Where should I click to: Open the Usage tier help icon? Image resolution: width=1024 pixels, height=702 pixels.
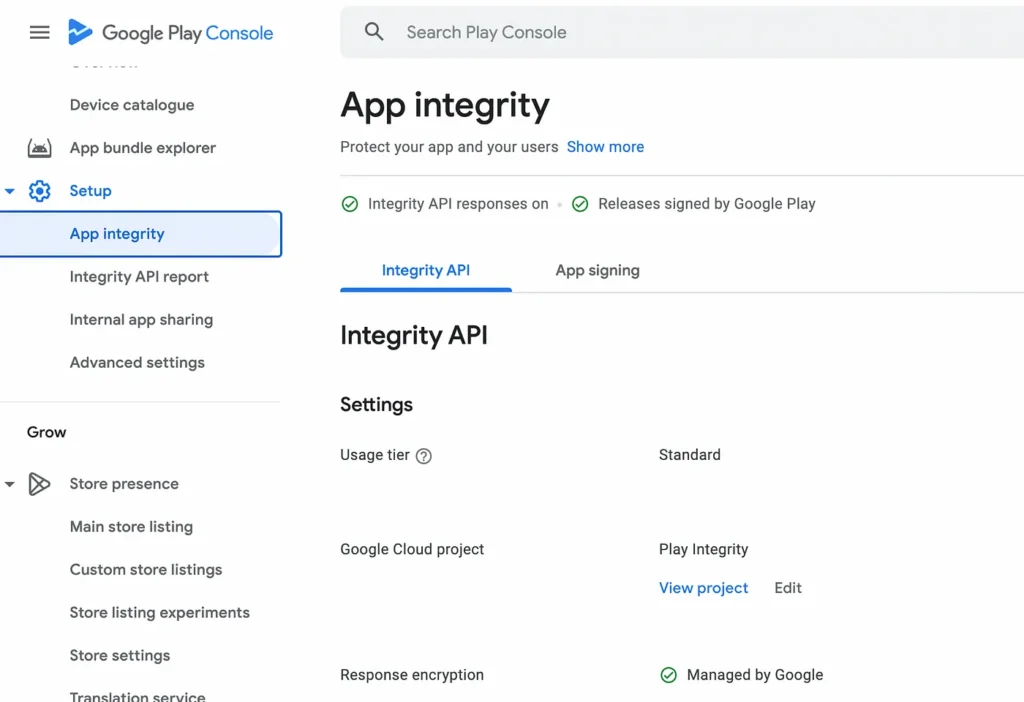[424, 456]
